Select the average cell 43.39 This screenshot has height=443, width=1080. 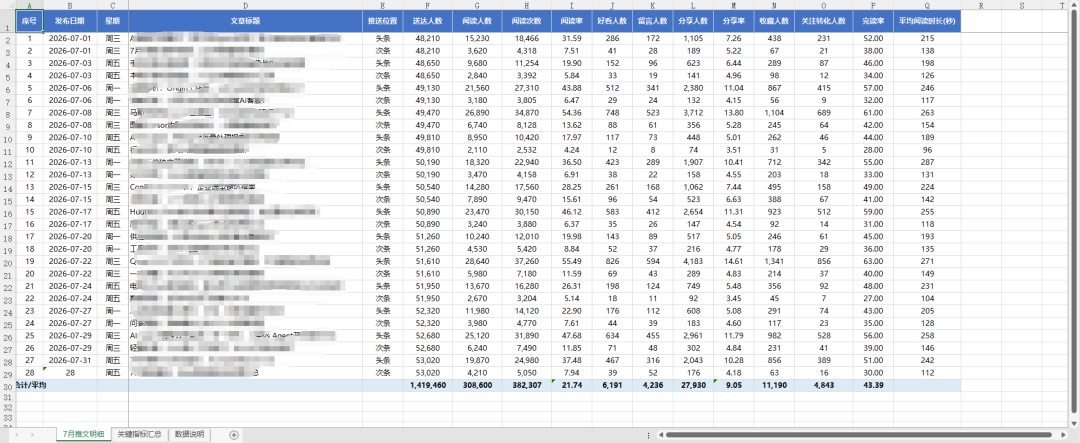click(873, 386)
